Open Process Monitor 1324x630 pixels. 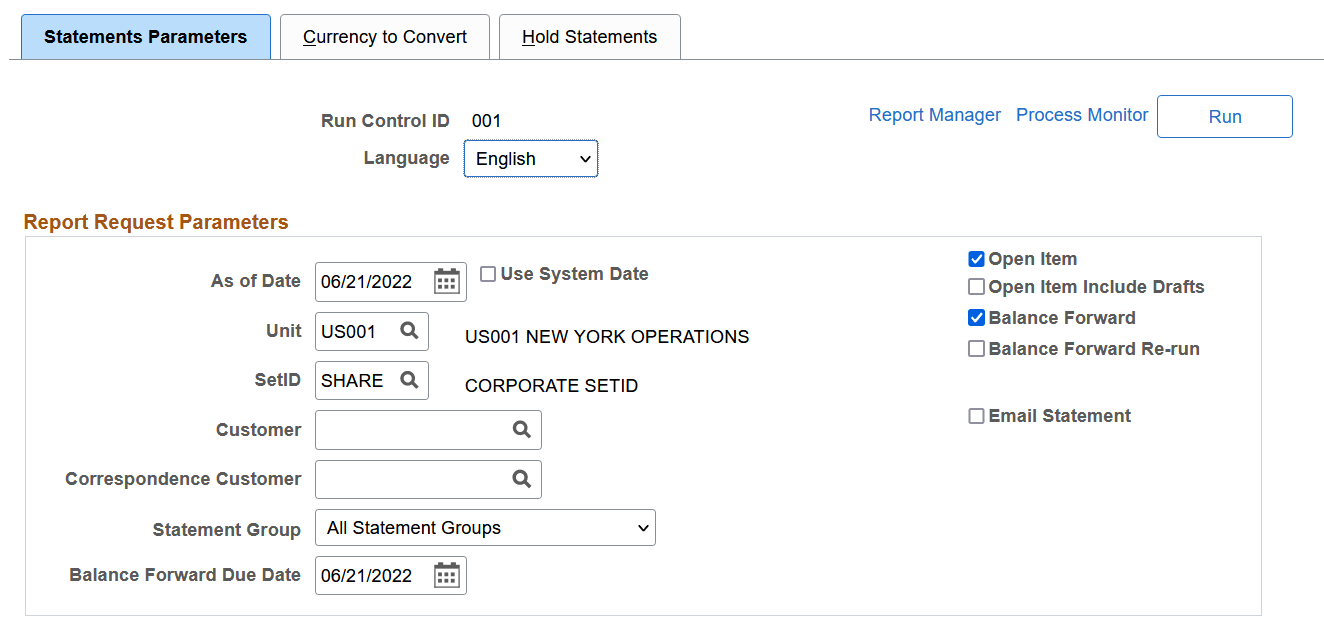coord(1081,115)
